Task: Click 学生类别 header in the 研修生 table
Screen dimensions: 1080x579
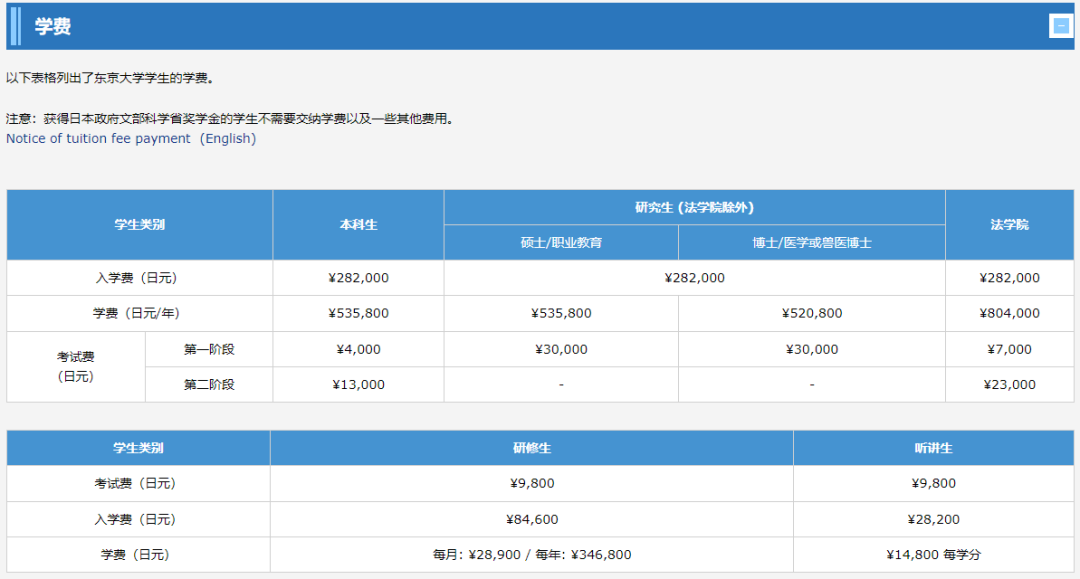Action: click(x=138, y=448)
